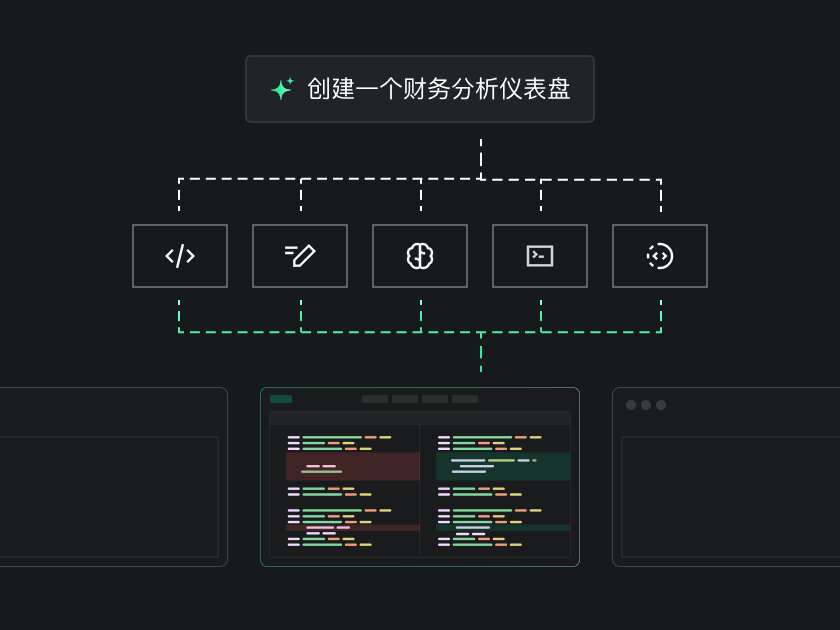840x630 pixels.
Task: Select the thin red line in lower left diff
Action: pos(353,527)
